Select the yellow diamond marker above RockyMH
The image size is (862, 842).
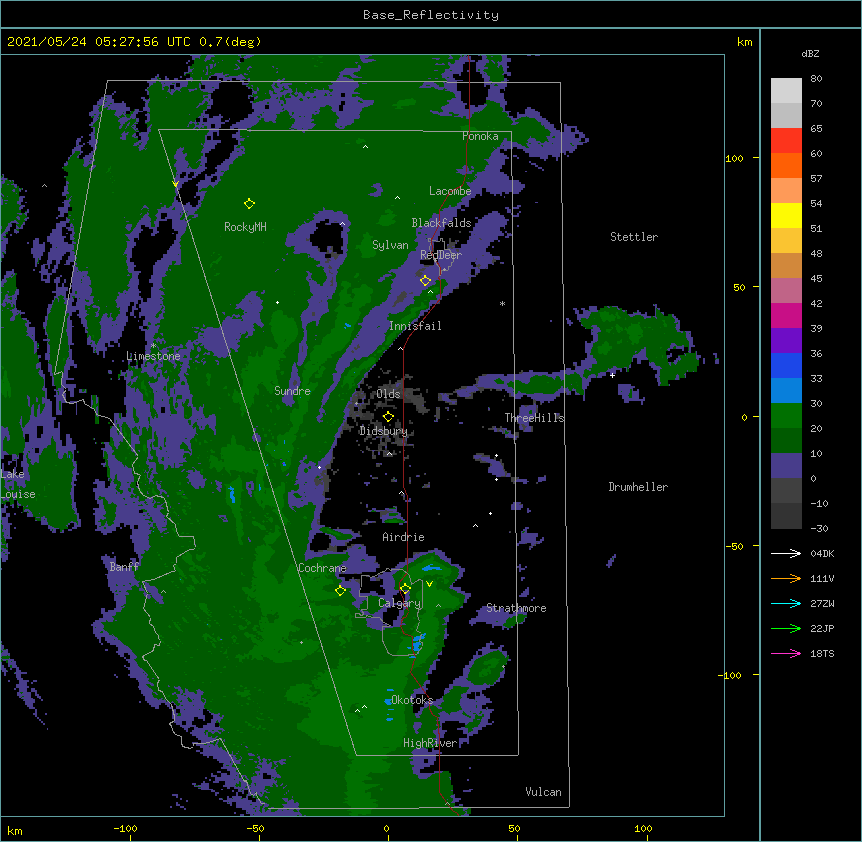click(x=249, y=204)
